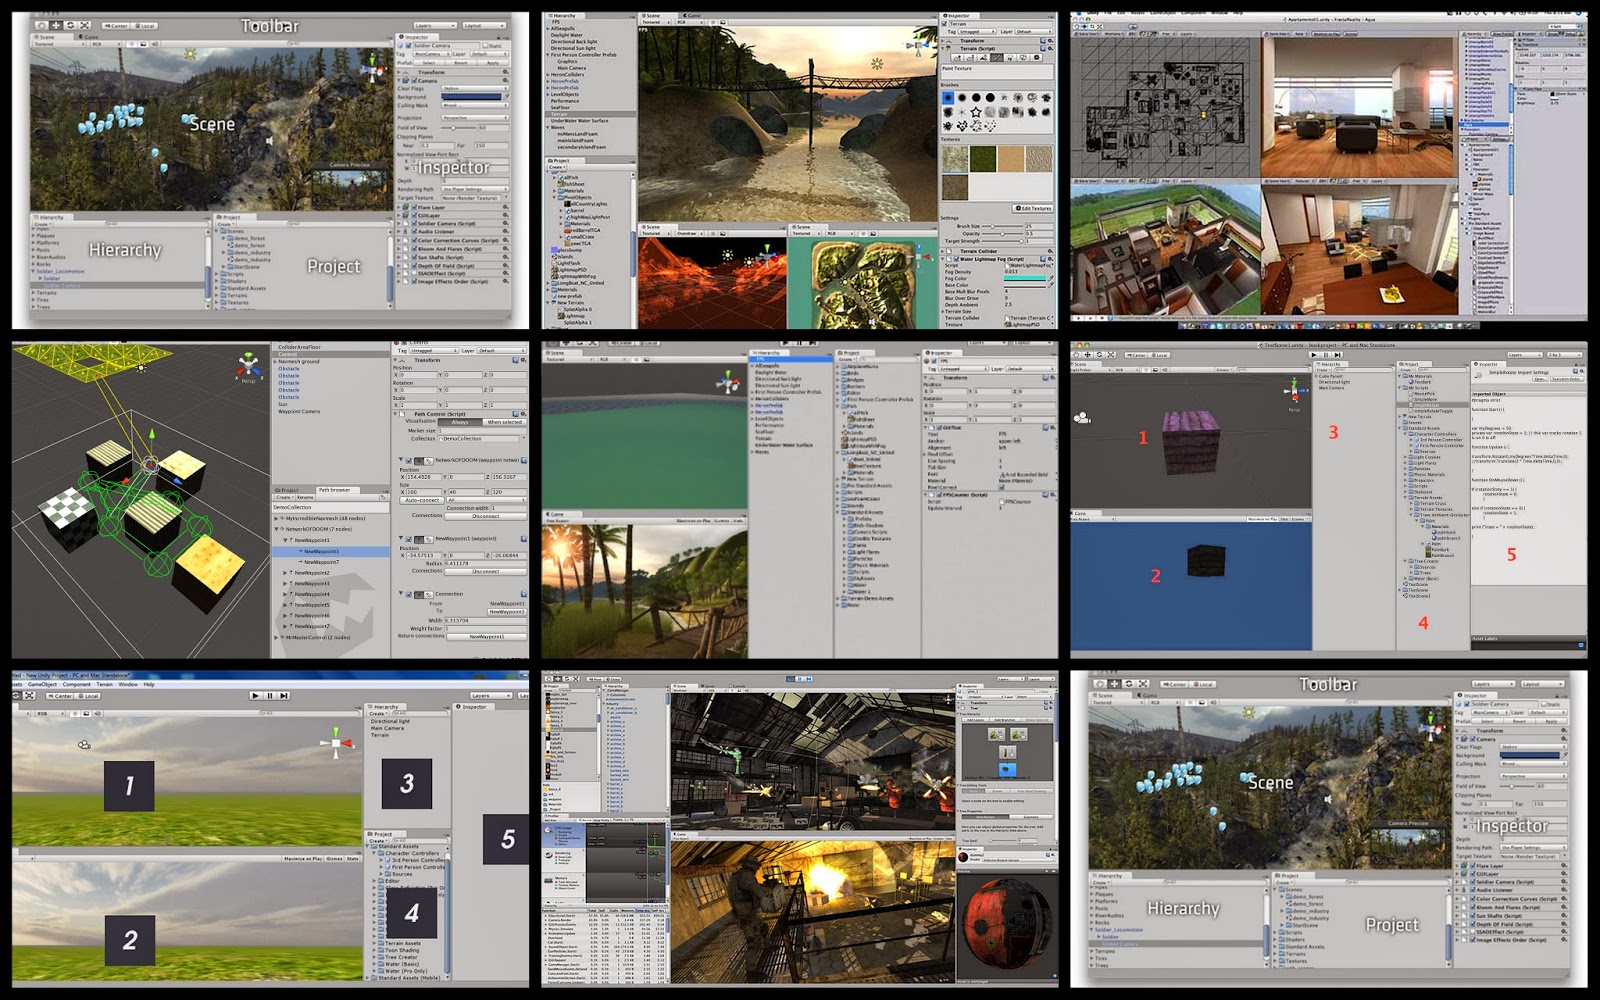Open GameObject menu
The width and height of the screenshot is (1600, 1000).
42,684
